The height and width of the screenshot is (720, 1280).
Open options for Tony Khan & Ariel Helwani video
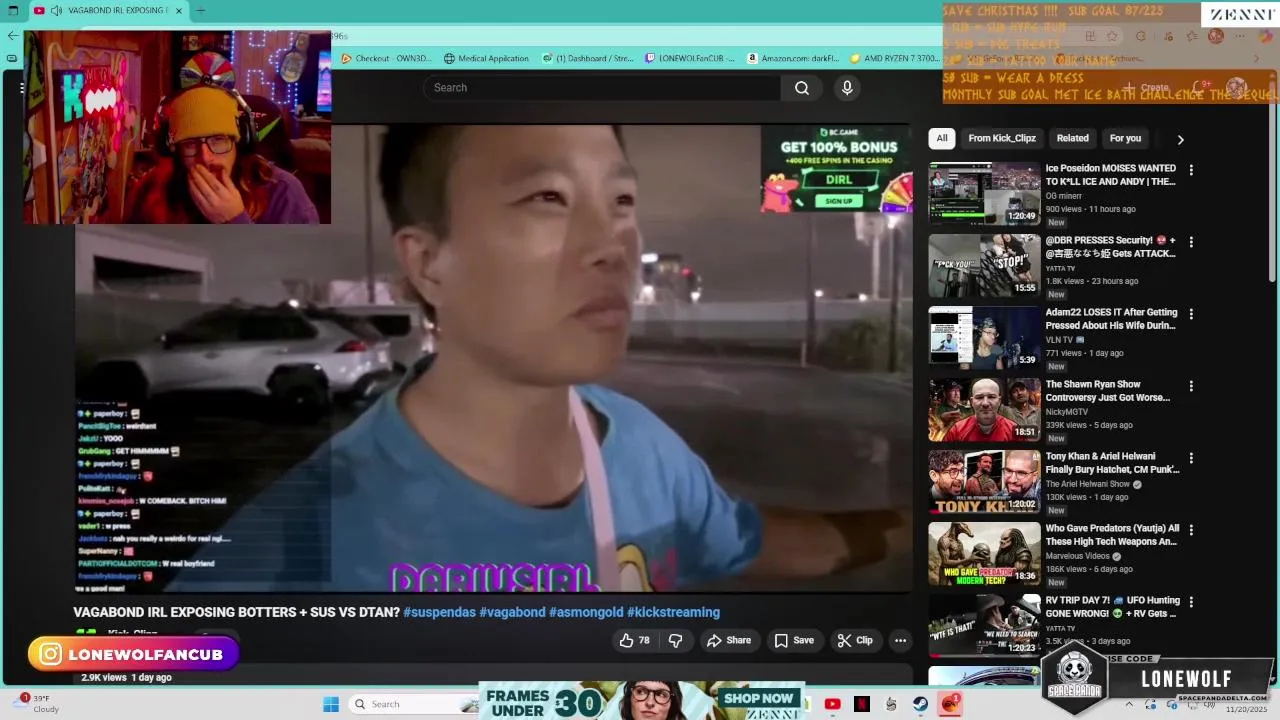coord(1191,458)
